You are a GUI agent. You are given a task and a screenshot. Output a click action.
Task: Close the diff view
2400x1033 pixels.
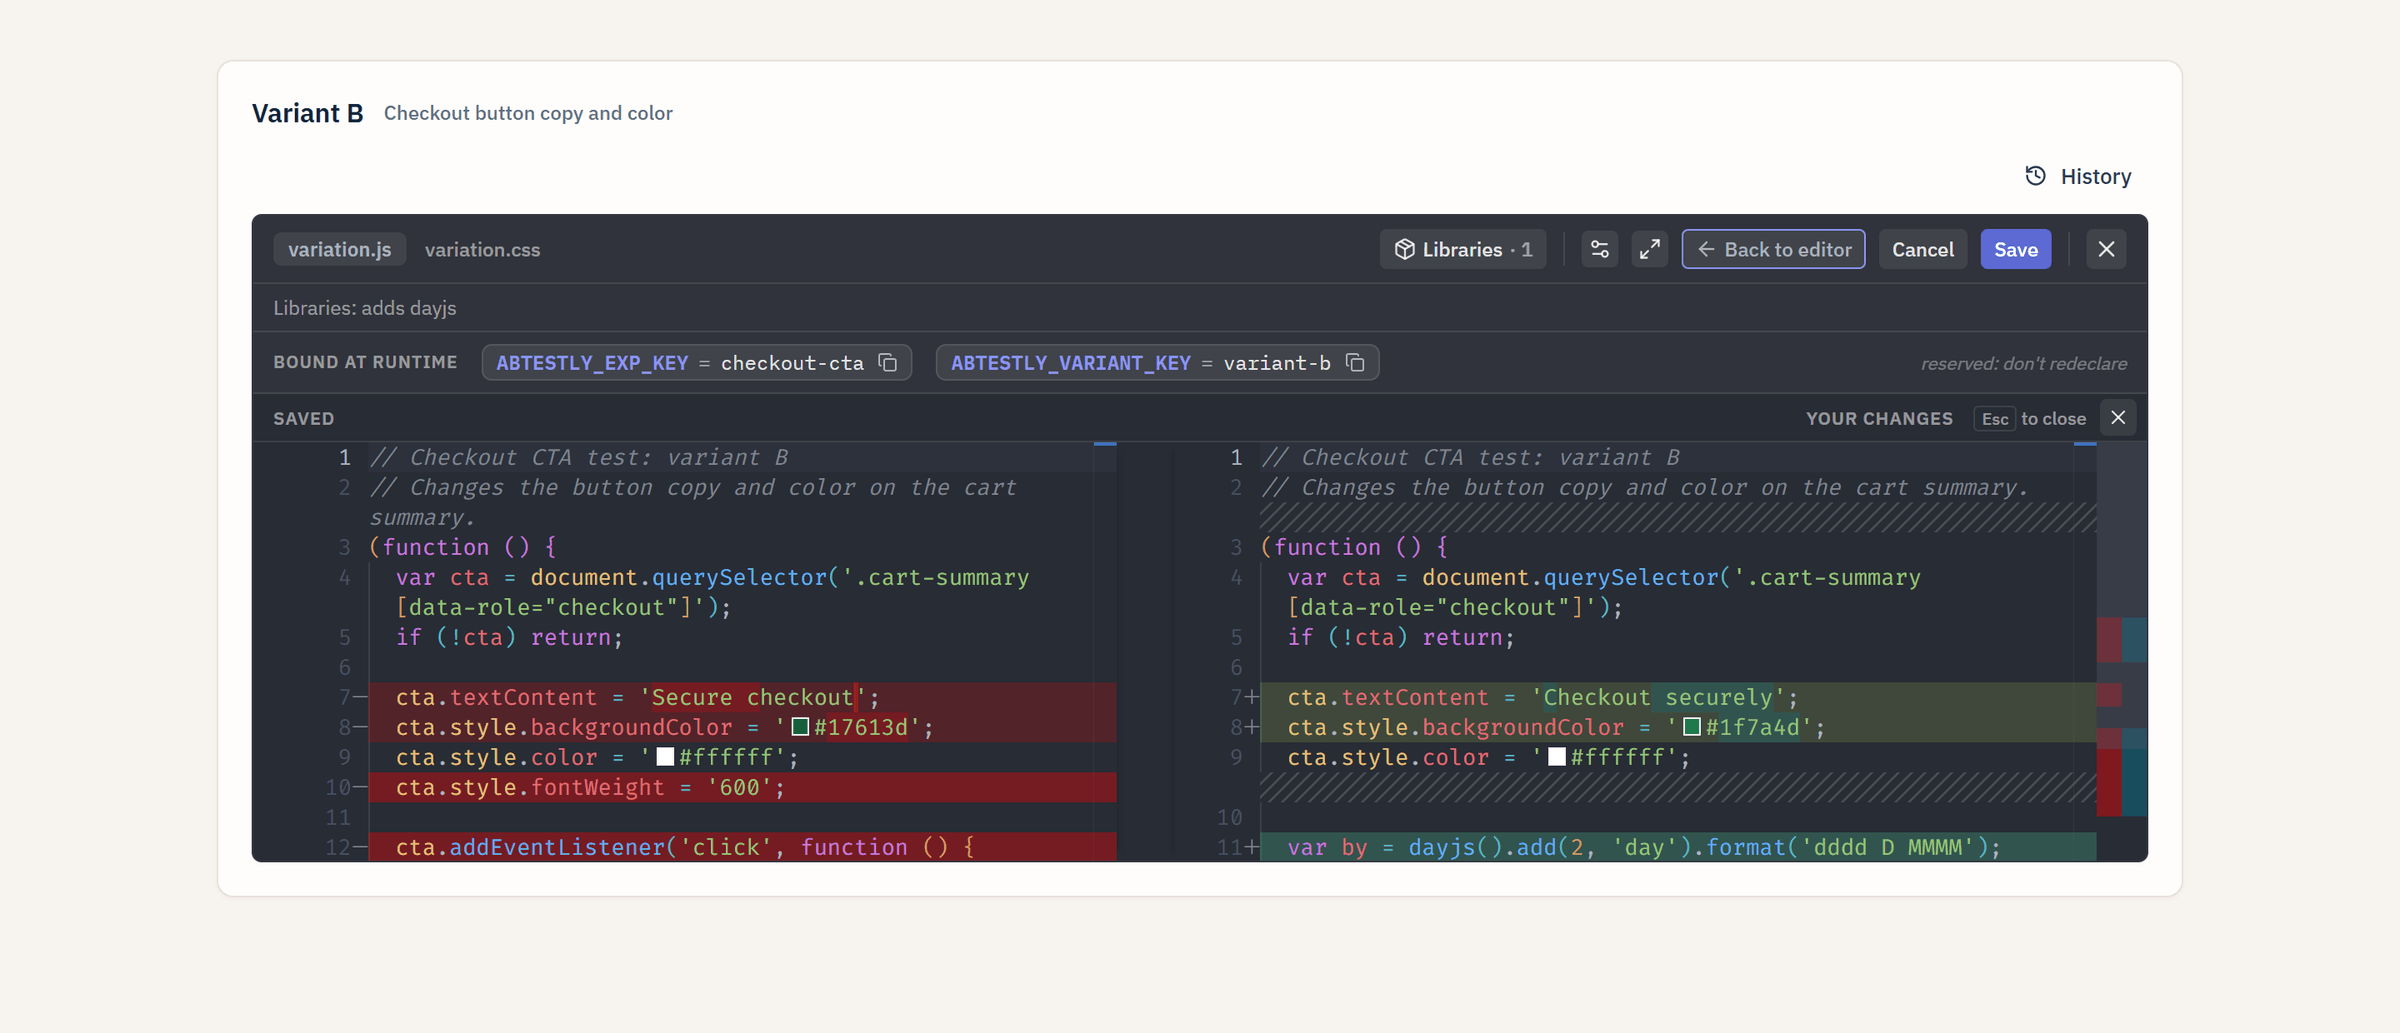coord(2118,418)
